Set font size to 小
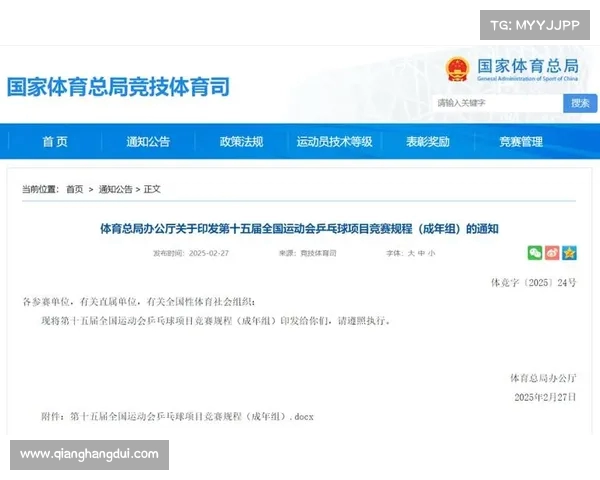 [432, 253]
